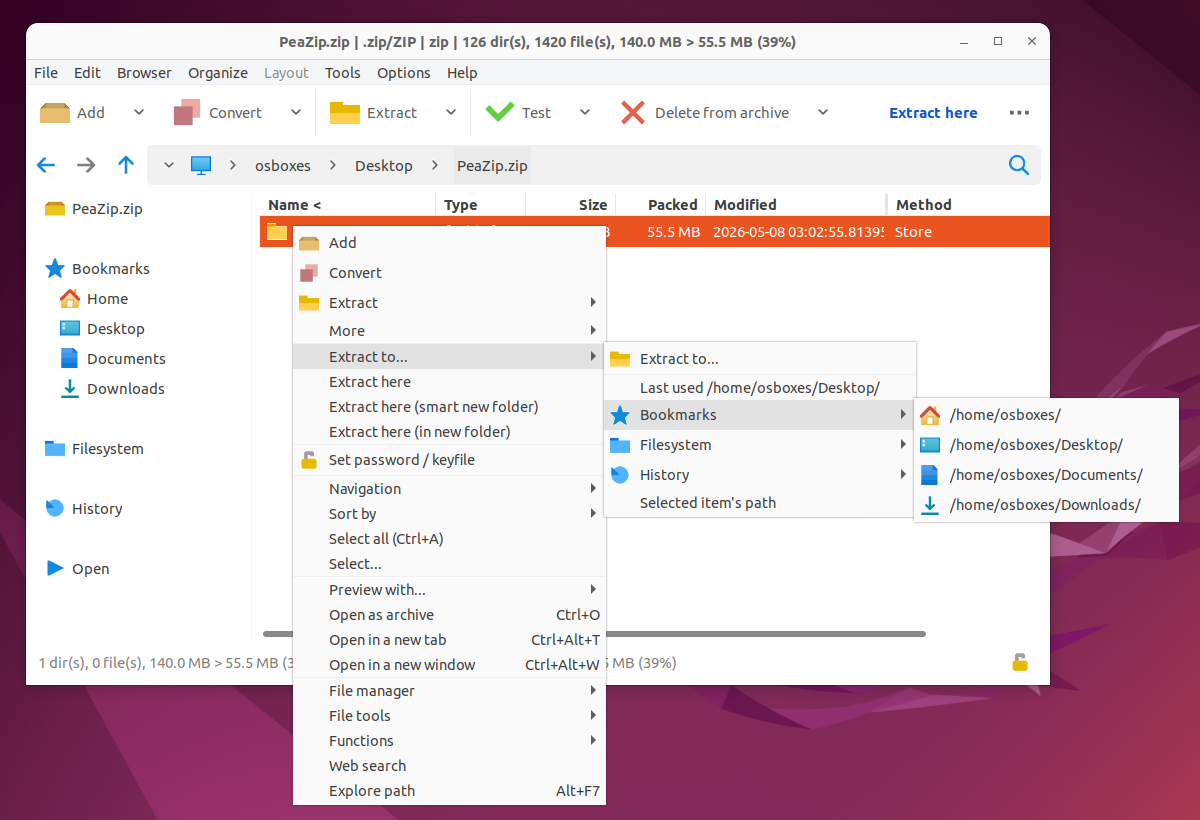Viewport: 1200px width, 820px height.
Task: Click the horizontal scrollbar in file list
Action: coord(594,633)
